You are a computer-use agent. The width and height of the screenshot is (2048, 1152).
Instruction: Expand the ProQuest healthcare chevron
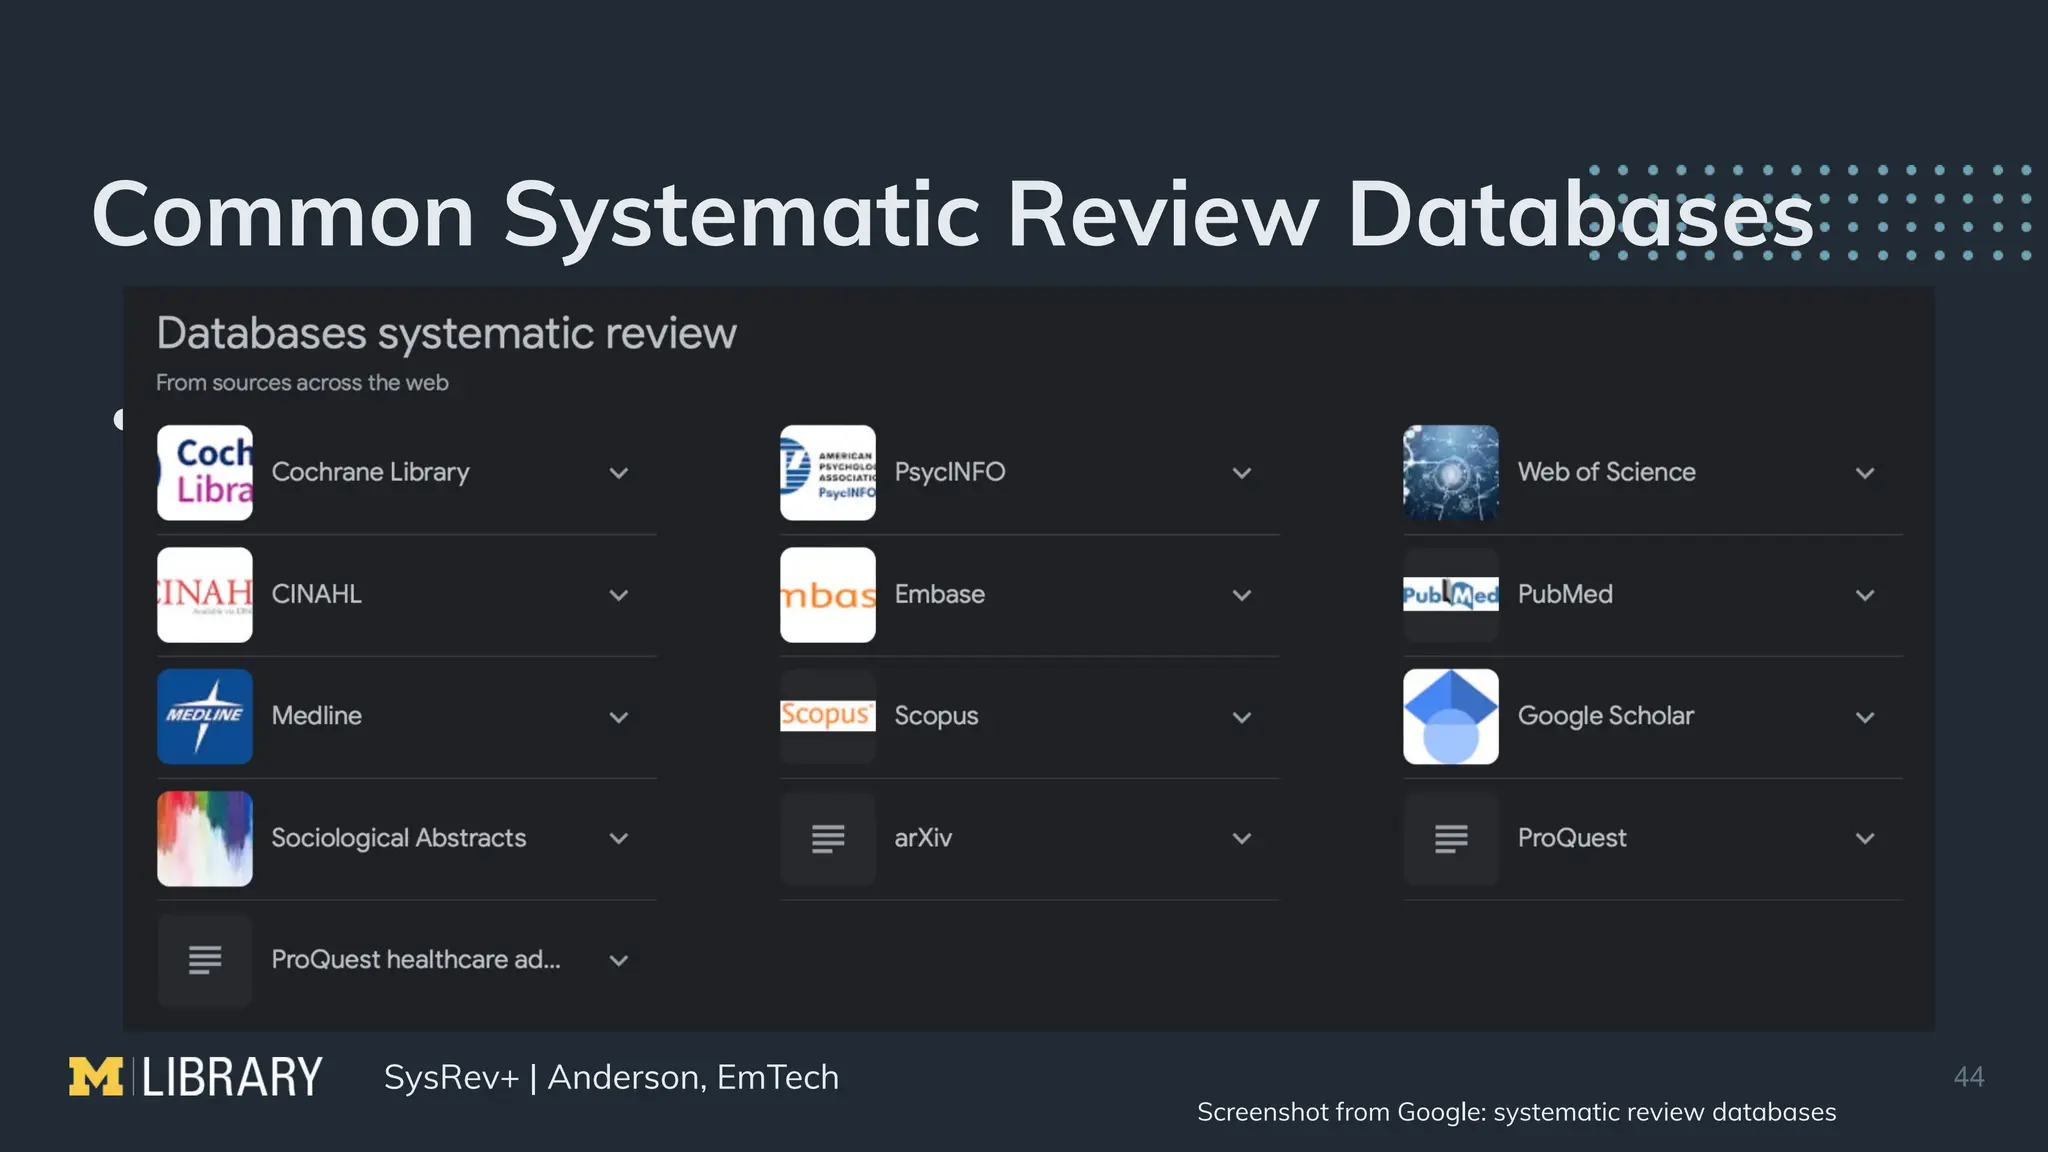(619, 961)
